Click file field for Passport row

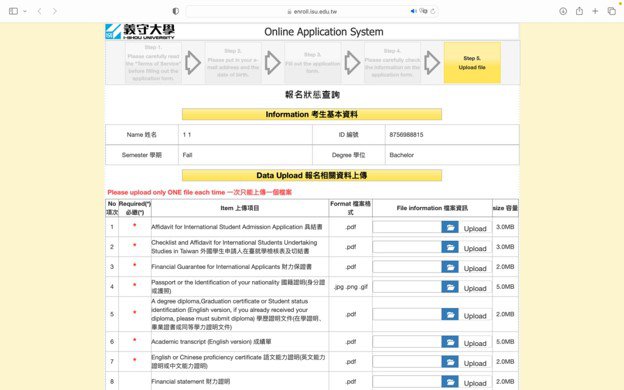(407, 287)
